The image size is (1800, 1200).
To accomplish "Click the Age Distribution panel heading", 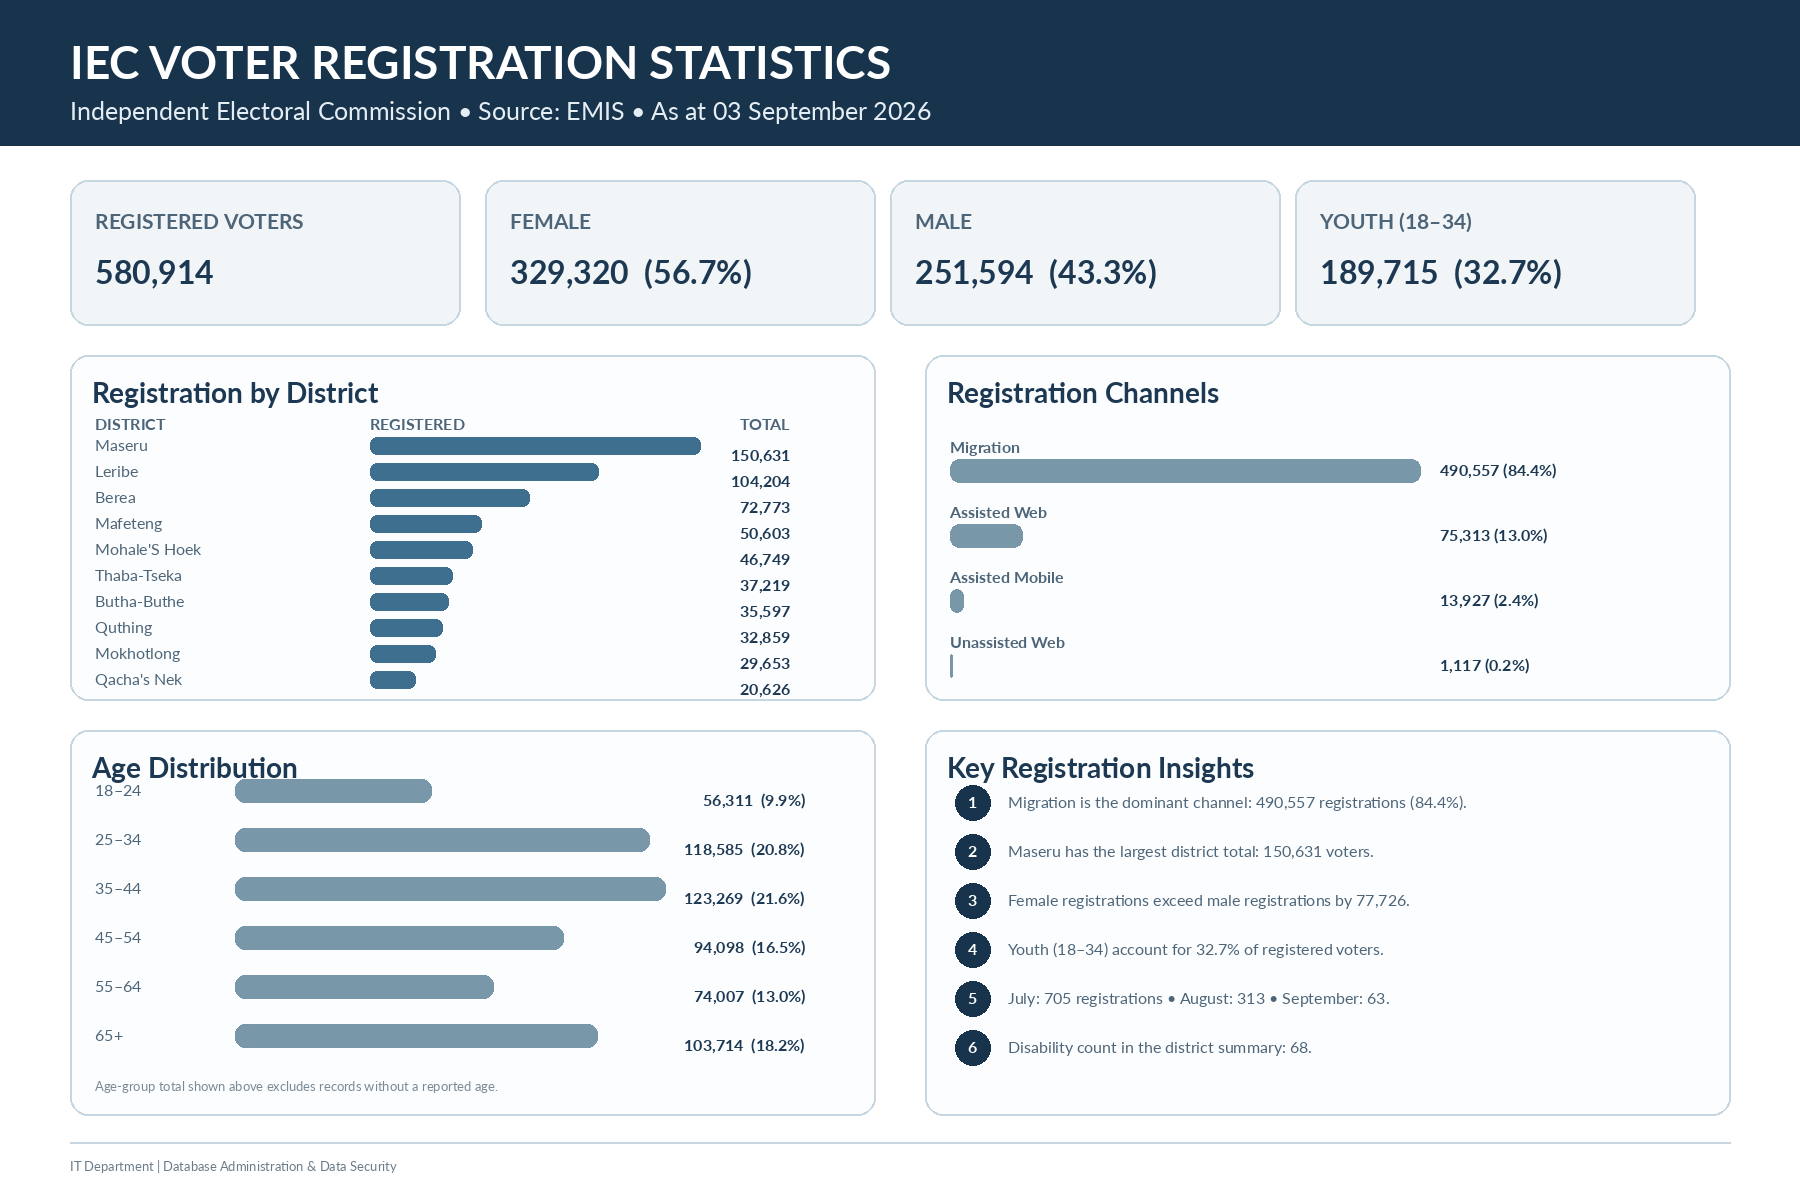I will [195, 768].
